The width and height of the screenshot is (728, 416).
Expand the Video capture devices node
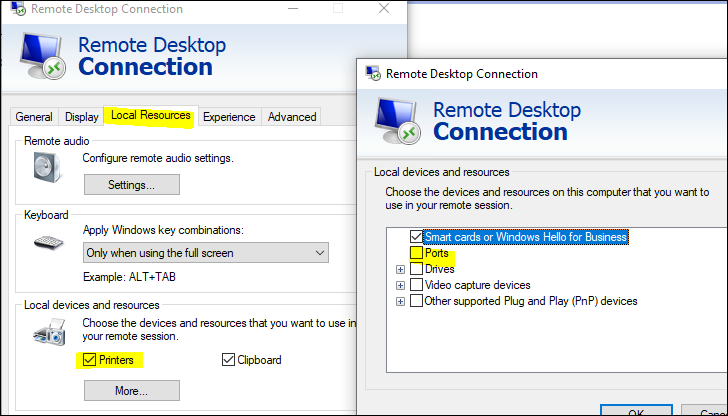point(400,285)
